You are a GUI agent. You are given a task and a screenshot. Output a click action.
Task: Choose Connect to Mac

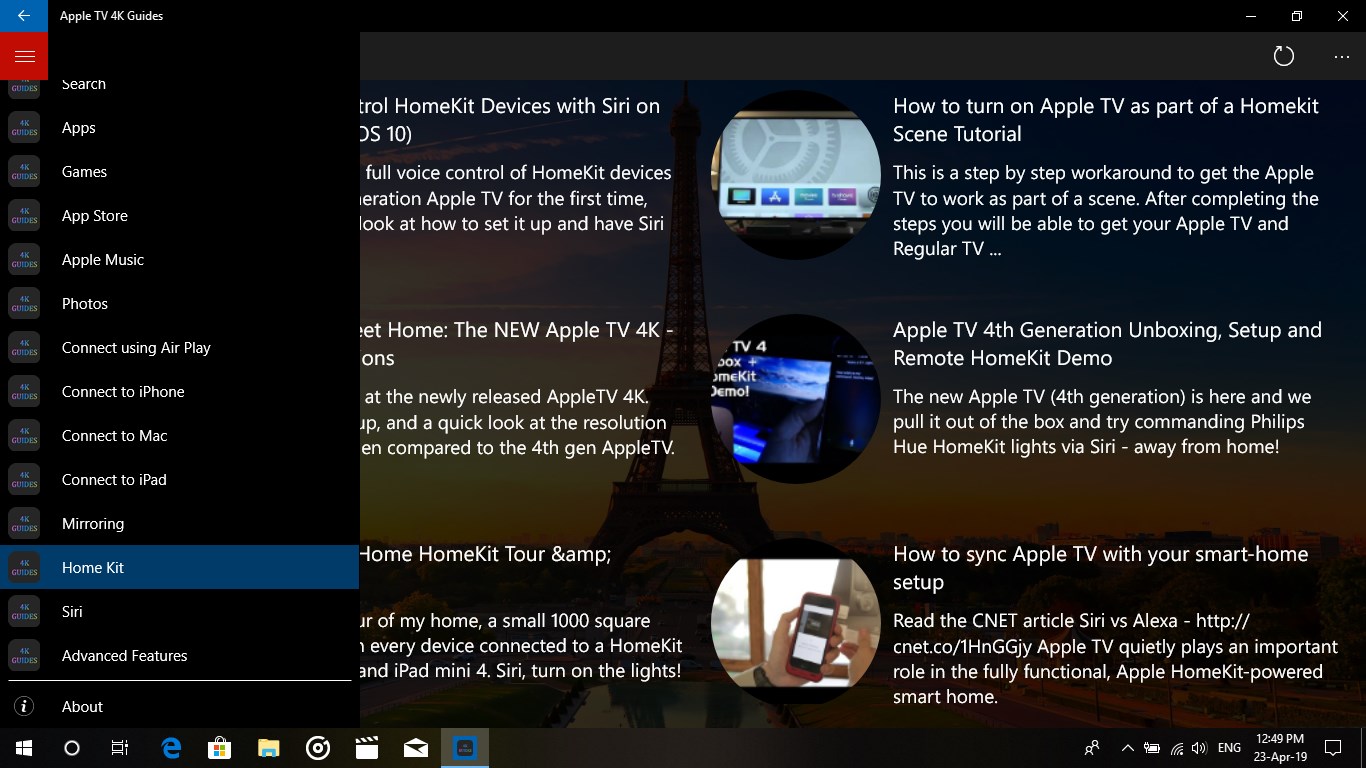(180, 436)
